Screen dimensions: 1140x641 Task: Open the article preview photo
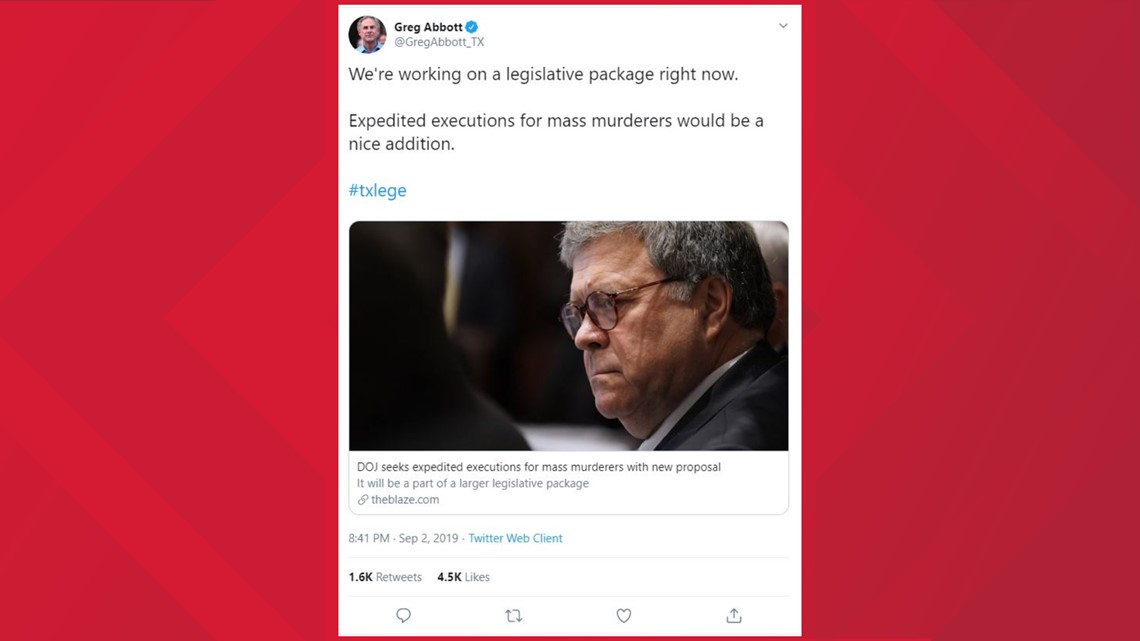(569, 336)
